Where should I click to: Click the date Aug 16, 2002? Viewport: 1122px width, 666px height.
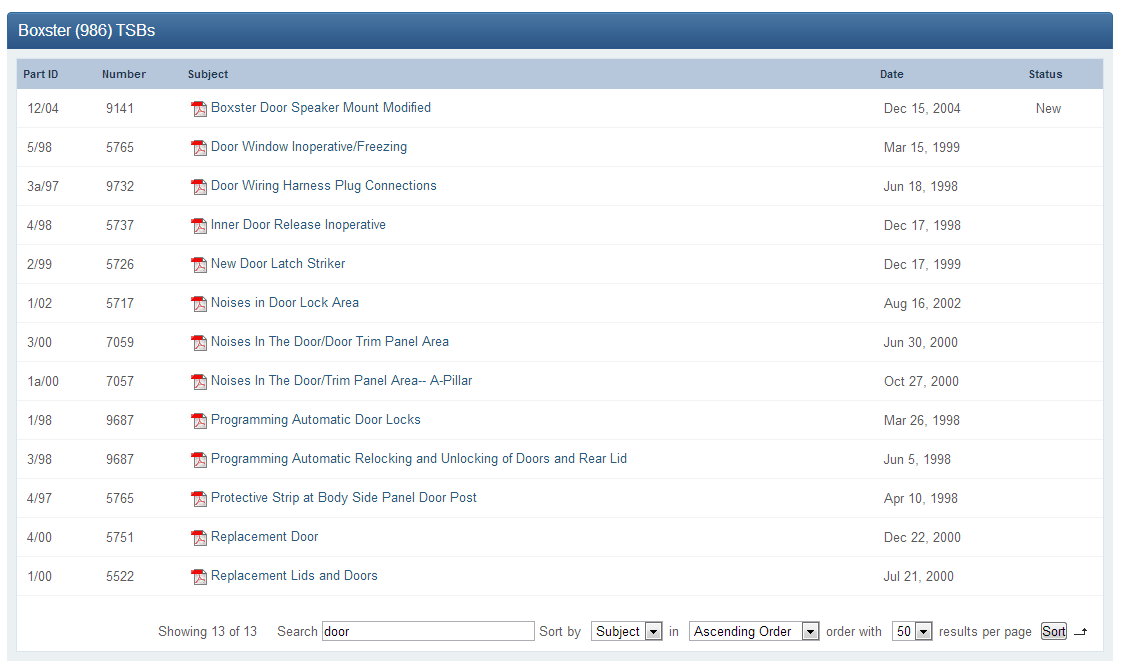coord(922,303)
